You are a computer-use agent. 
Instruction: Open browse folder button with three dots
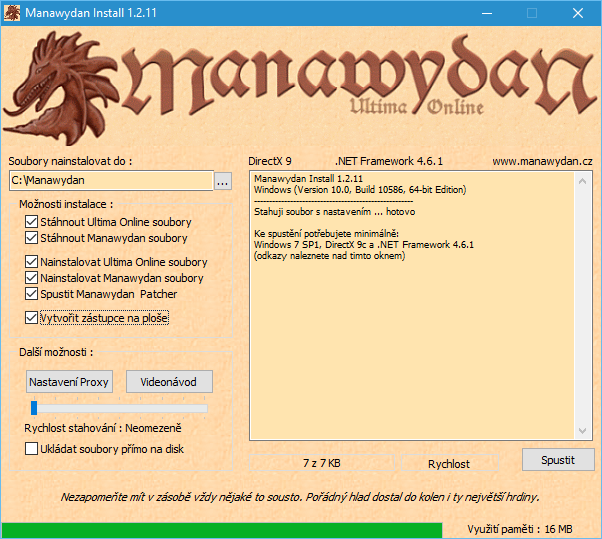tap(223, 181)
